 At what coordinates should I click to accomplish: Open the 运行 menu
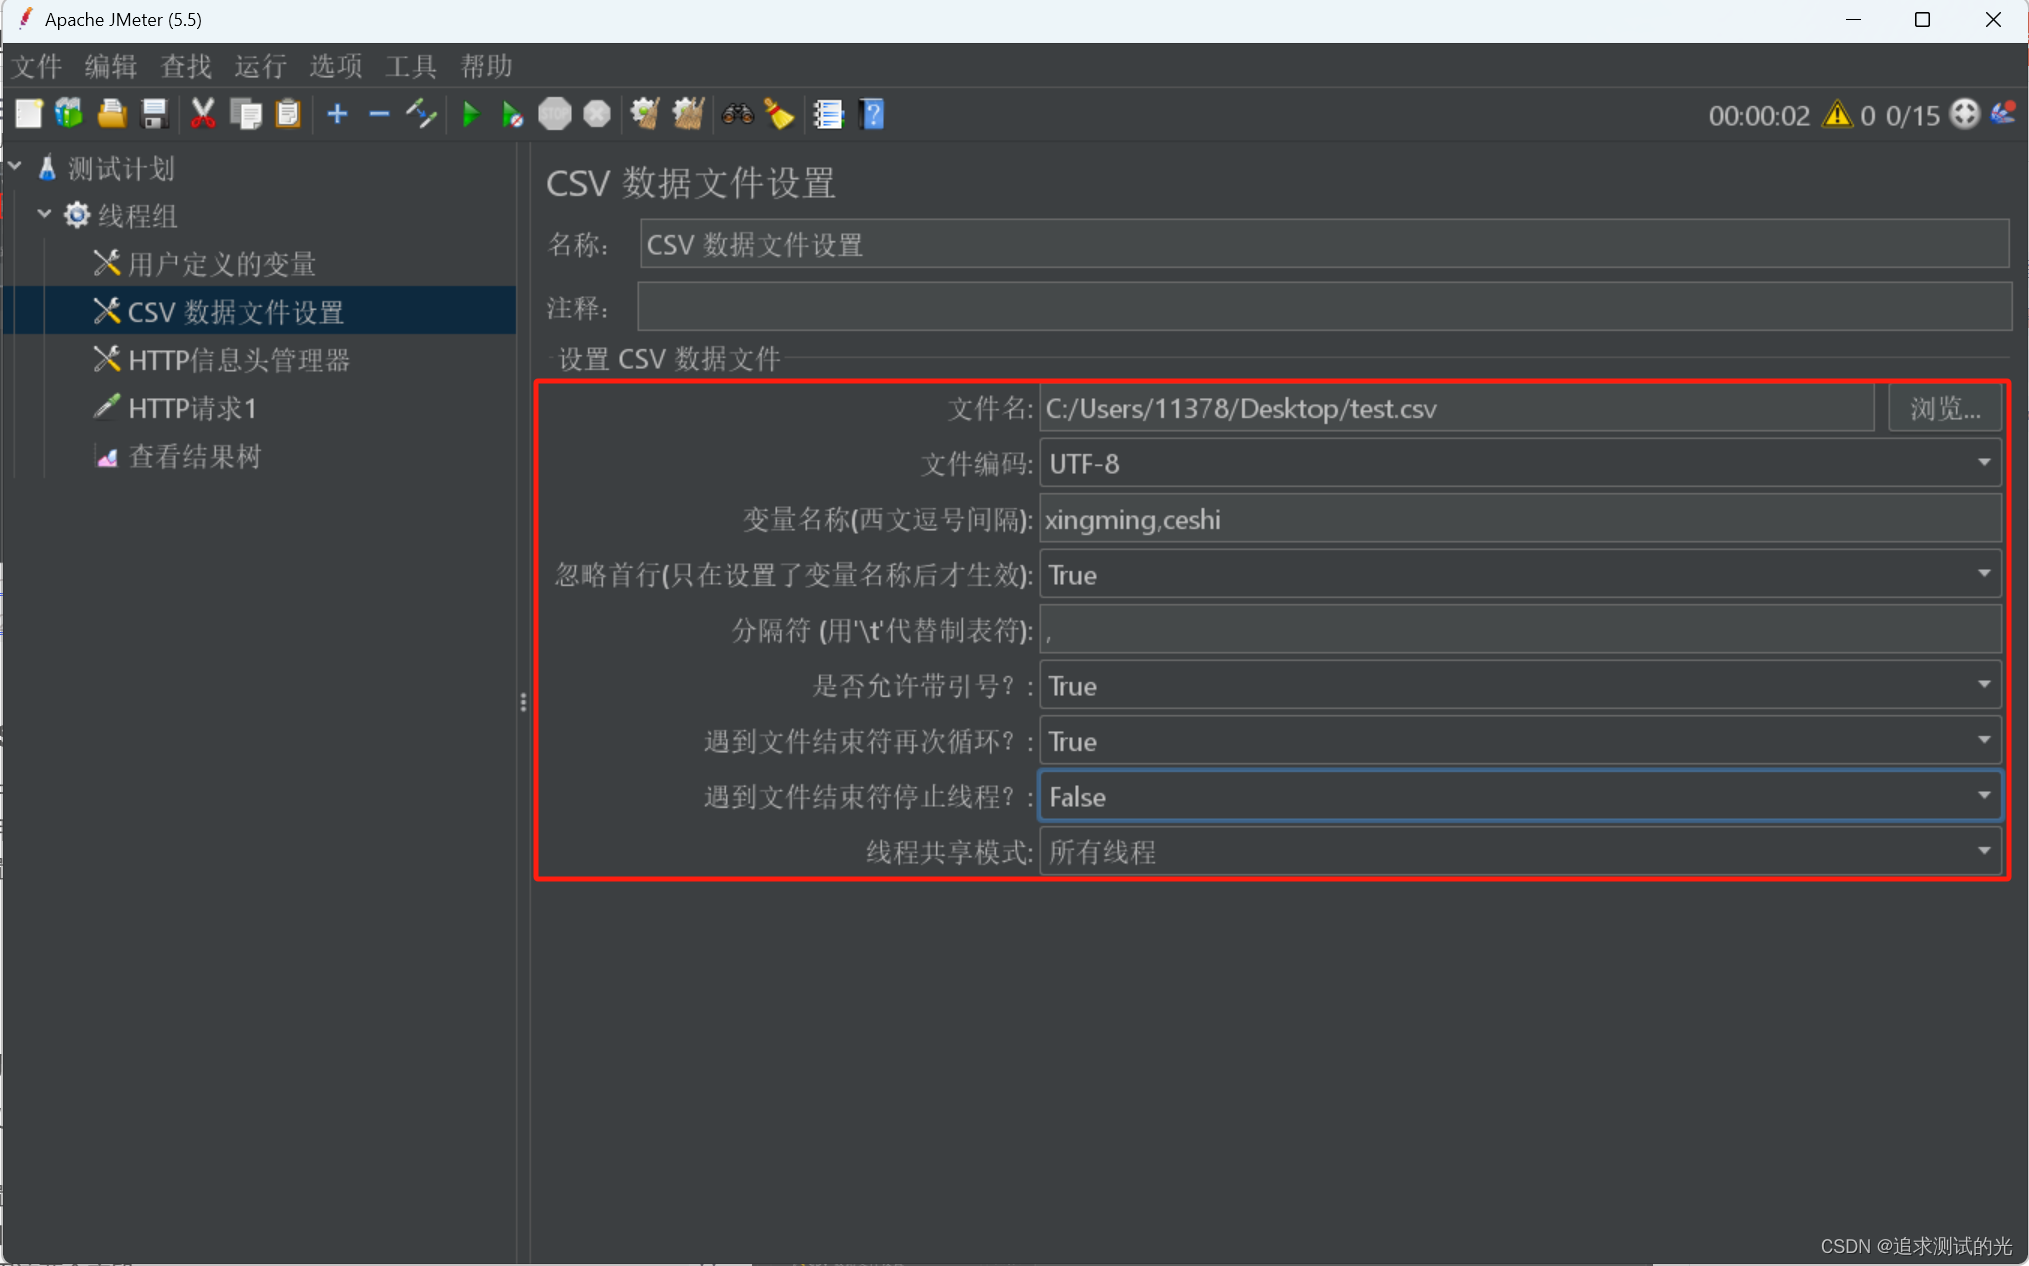[260, 66]
